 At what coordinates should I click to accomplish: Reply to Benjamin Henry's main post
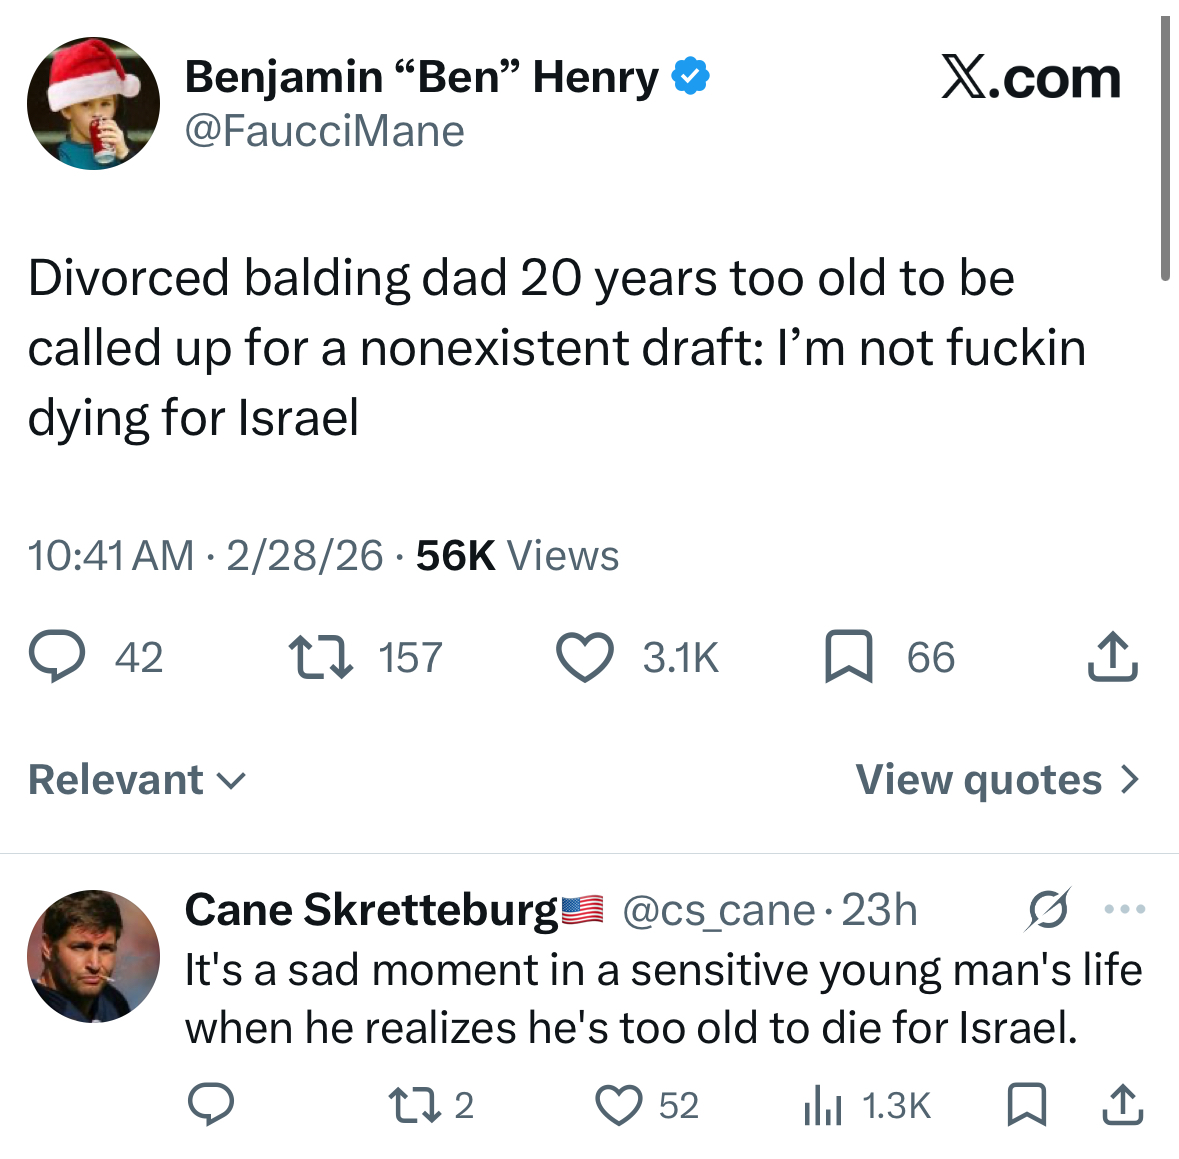pyautogui.click(x=57, y=658)
